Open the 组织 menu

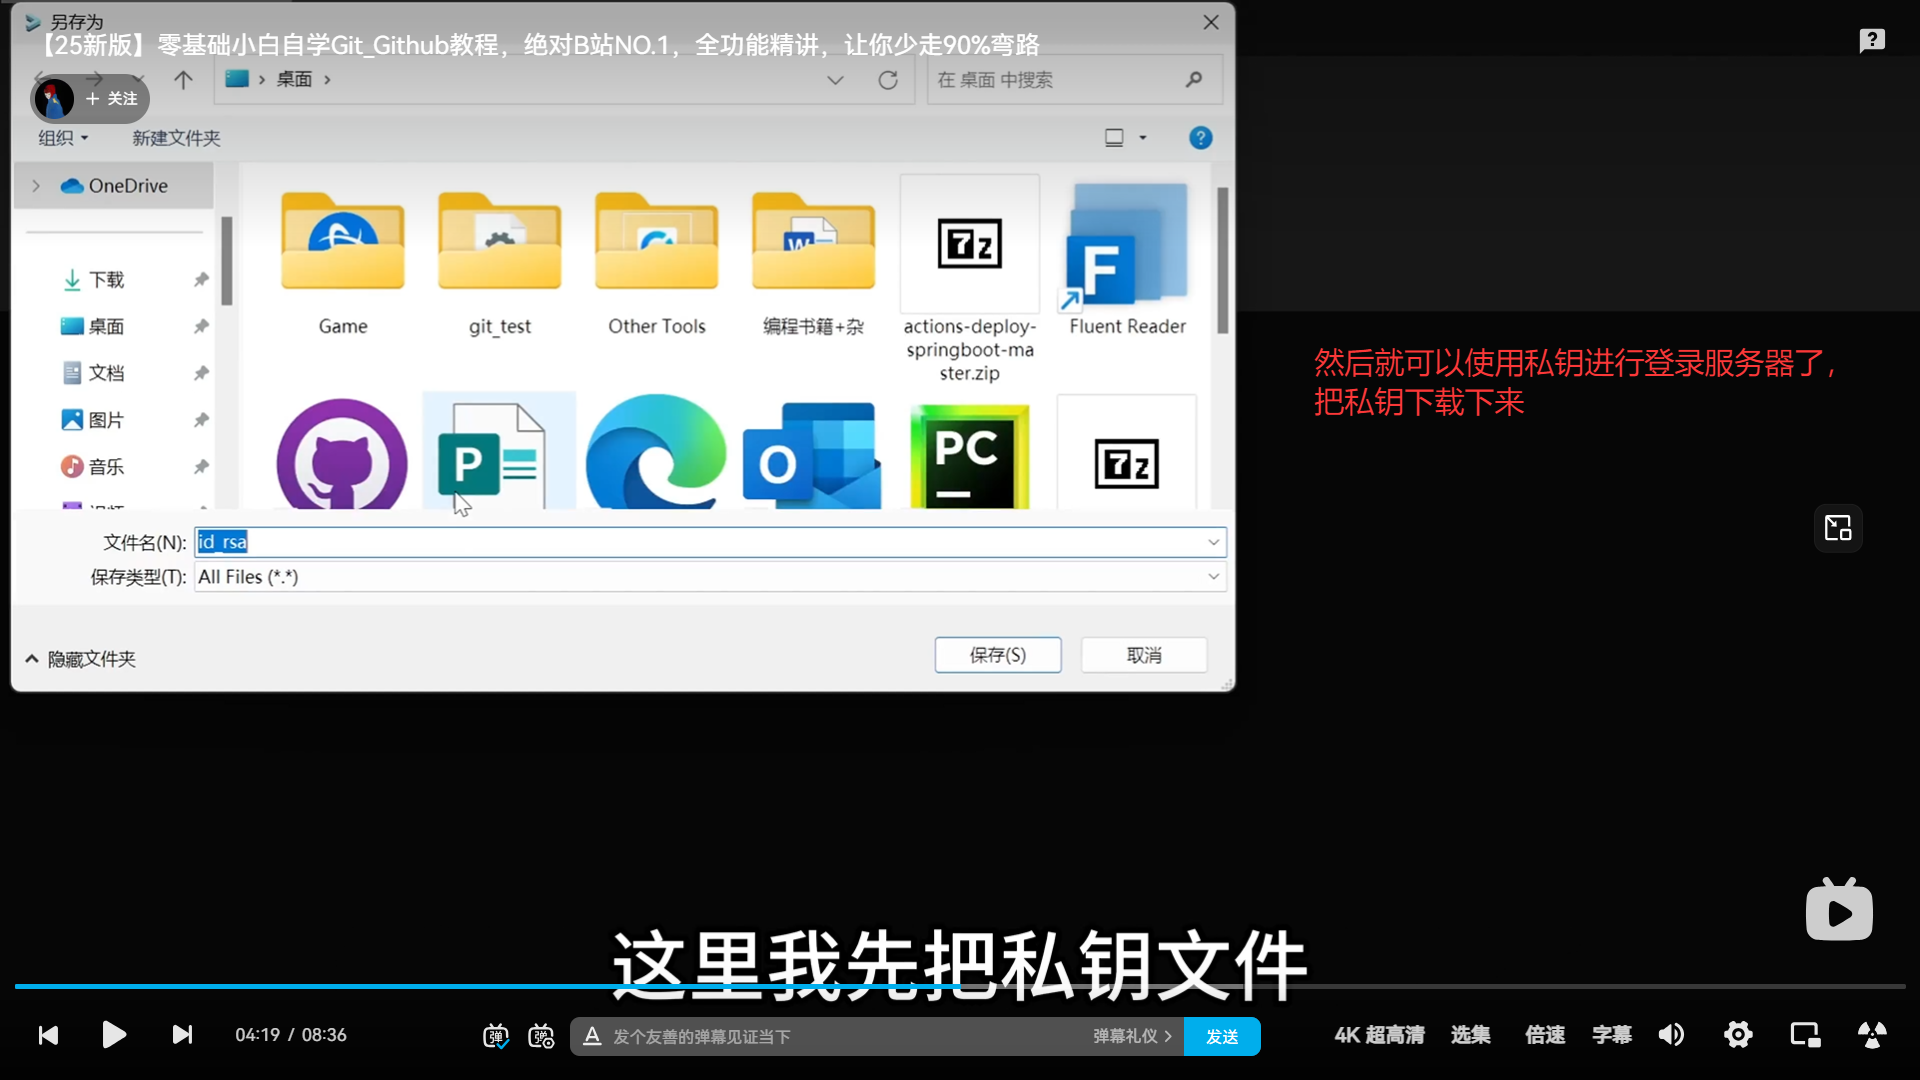click(x=63, y=138)
